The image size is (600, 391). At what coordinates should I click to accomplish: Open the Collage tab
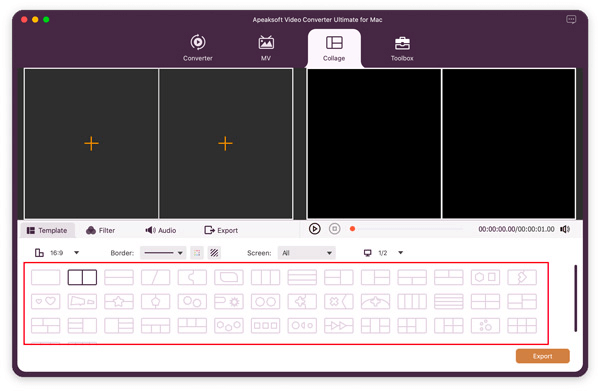334,48
